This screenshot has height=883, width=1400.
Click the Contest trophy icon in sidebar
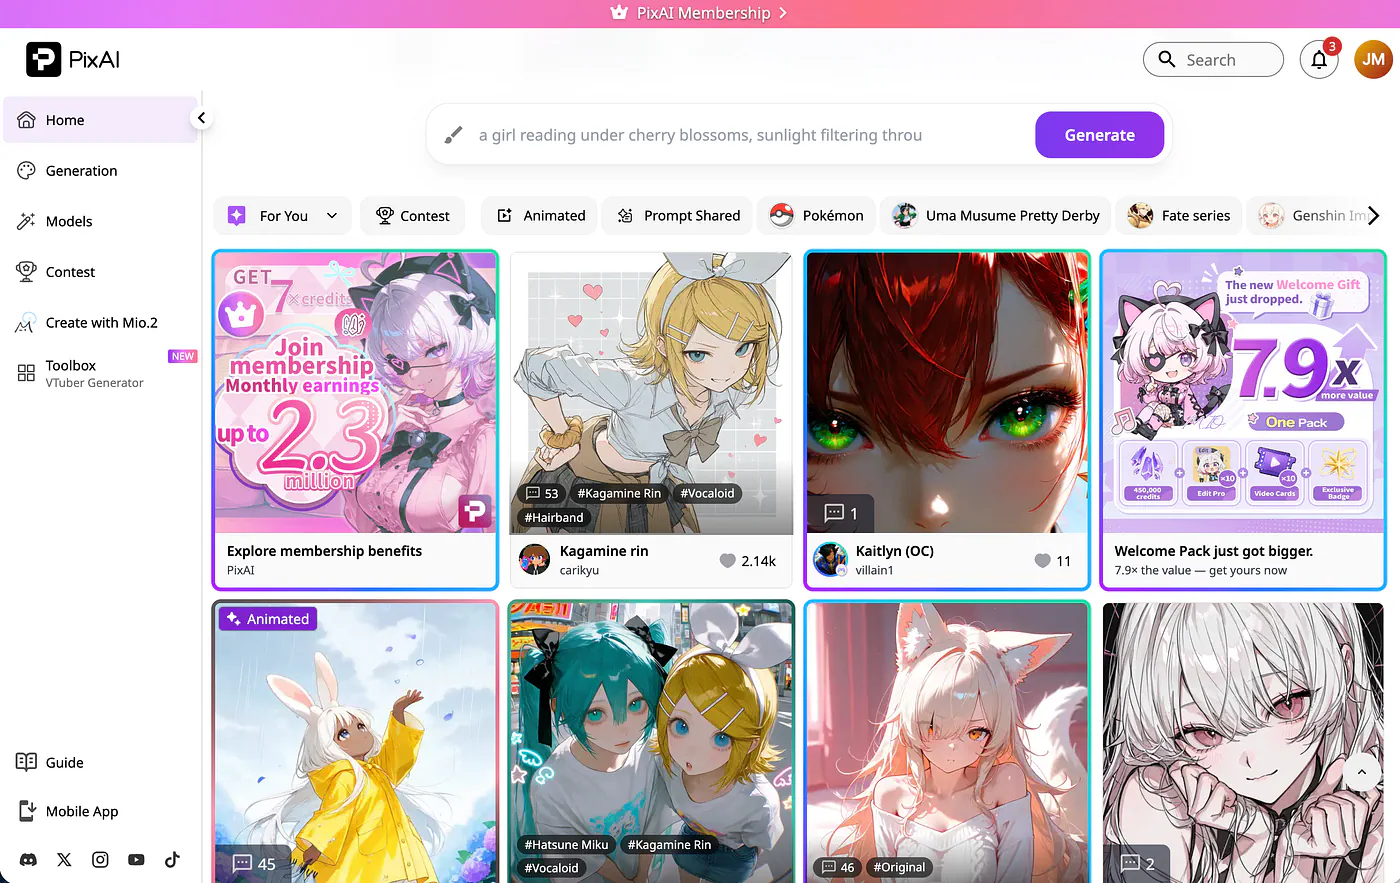click(x=27, y=272)
